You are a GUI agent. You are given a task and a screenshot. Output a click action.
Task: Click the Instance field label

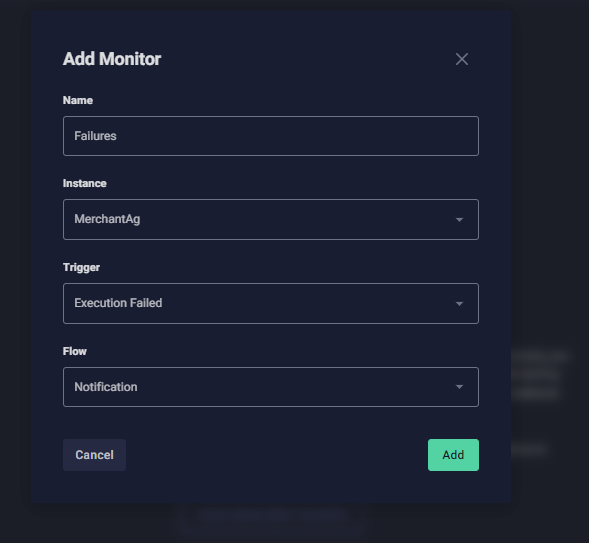(85, 183)
